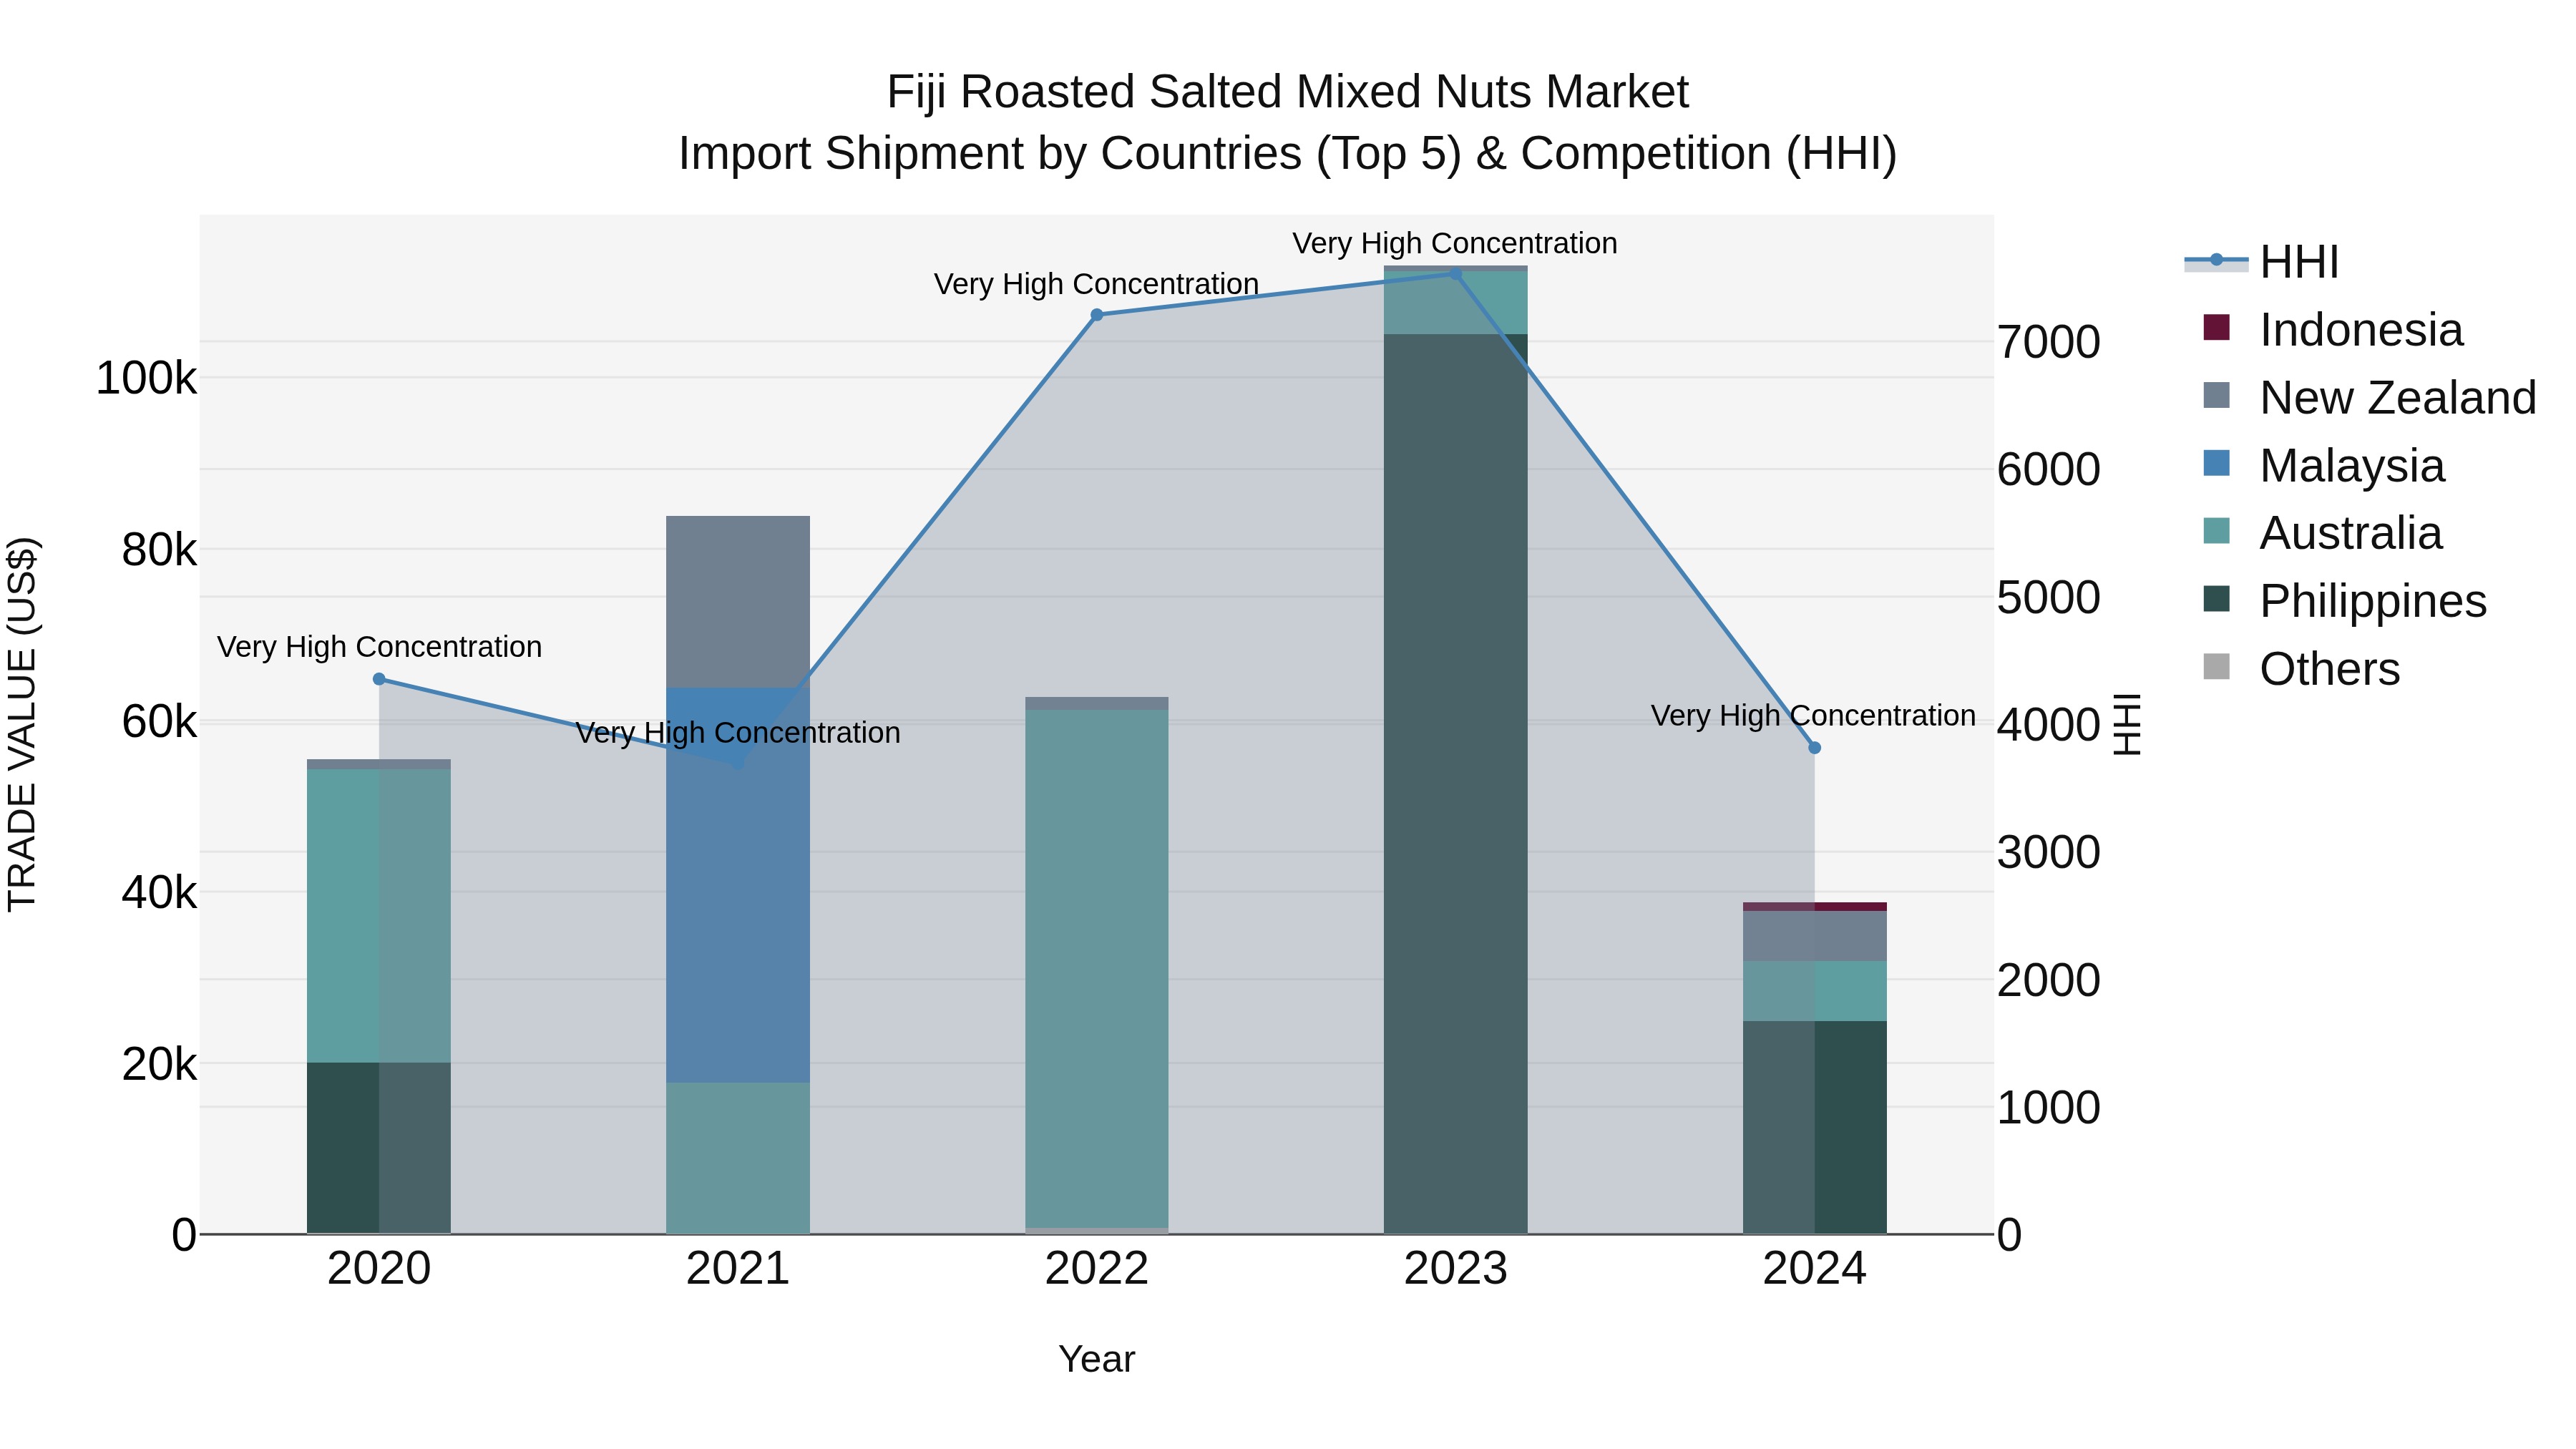Click the Australia bar segment in 2021
Screen dimensions: 2576x1449
tap(738, 1158)
